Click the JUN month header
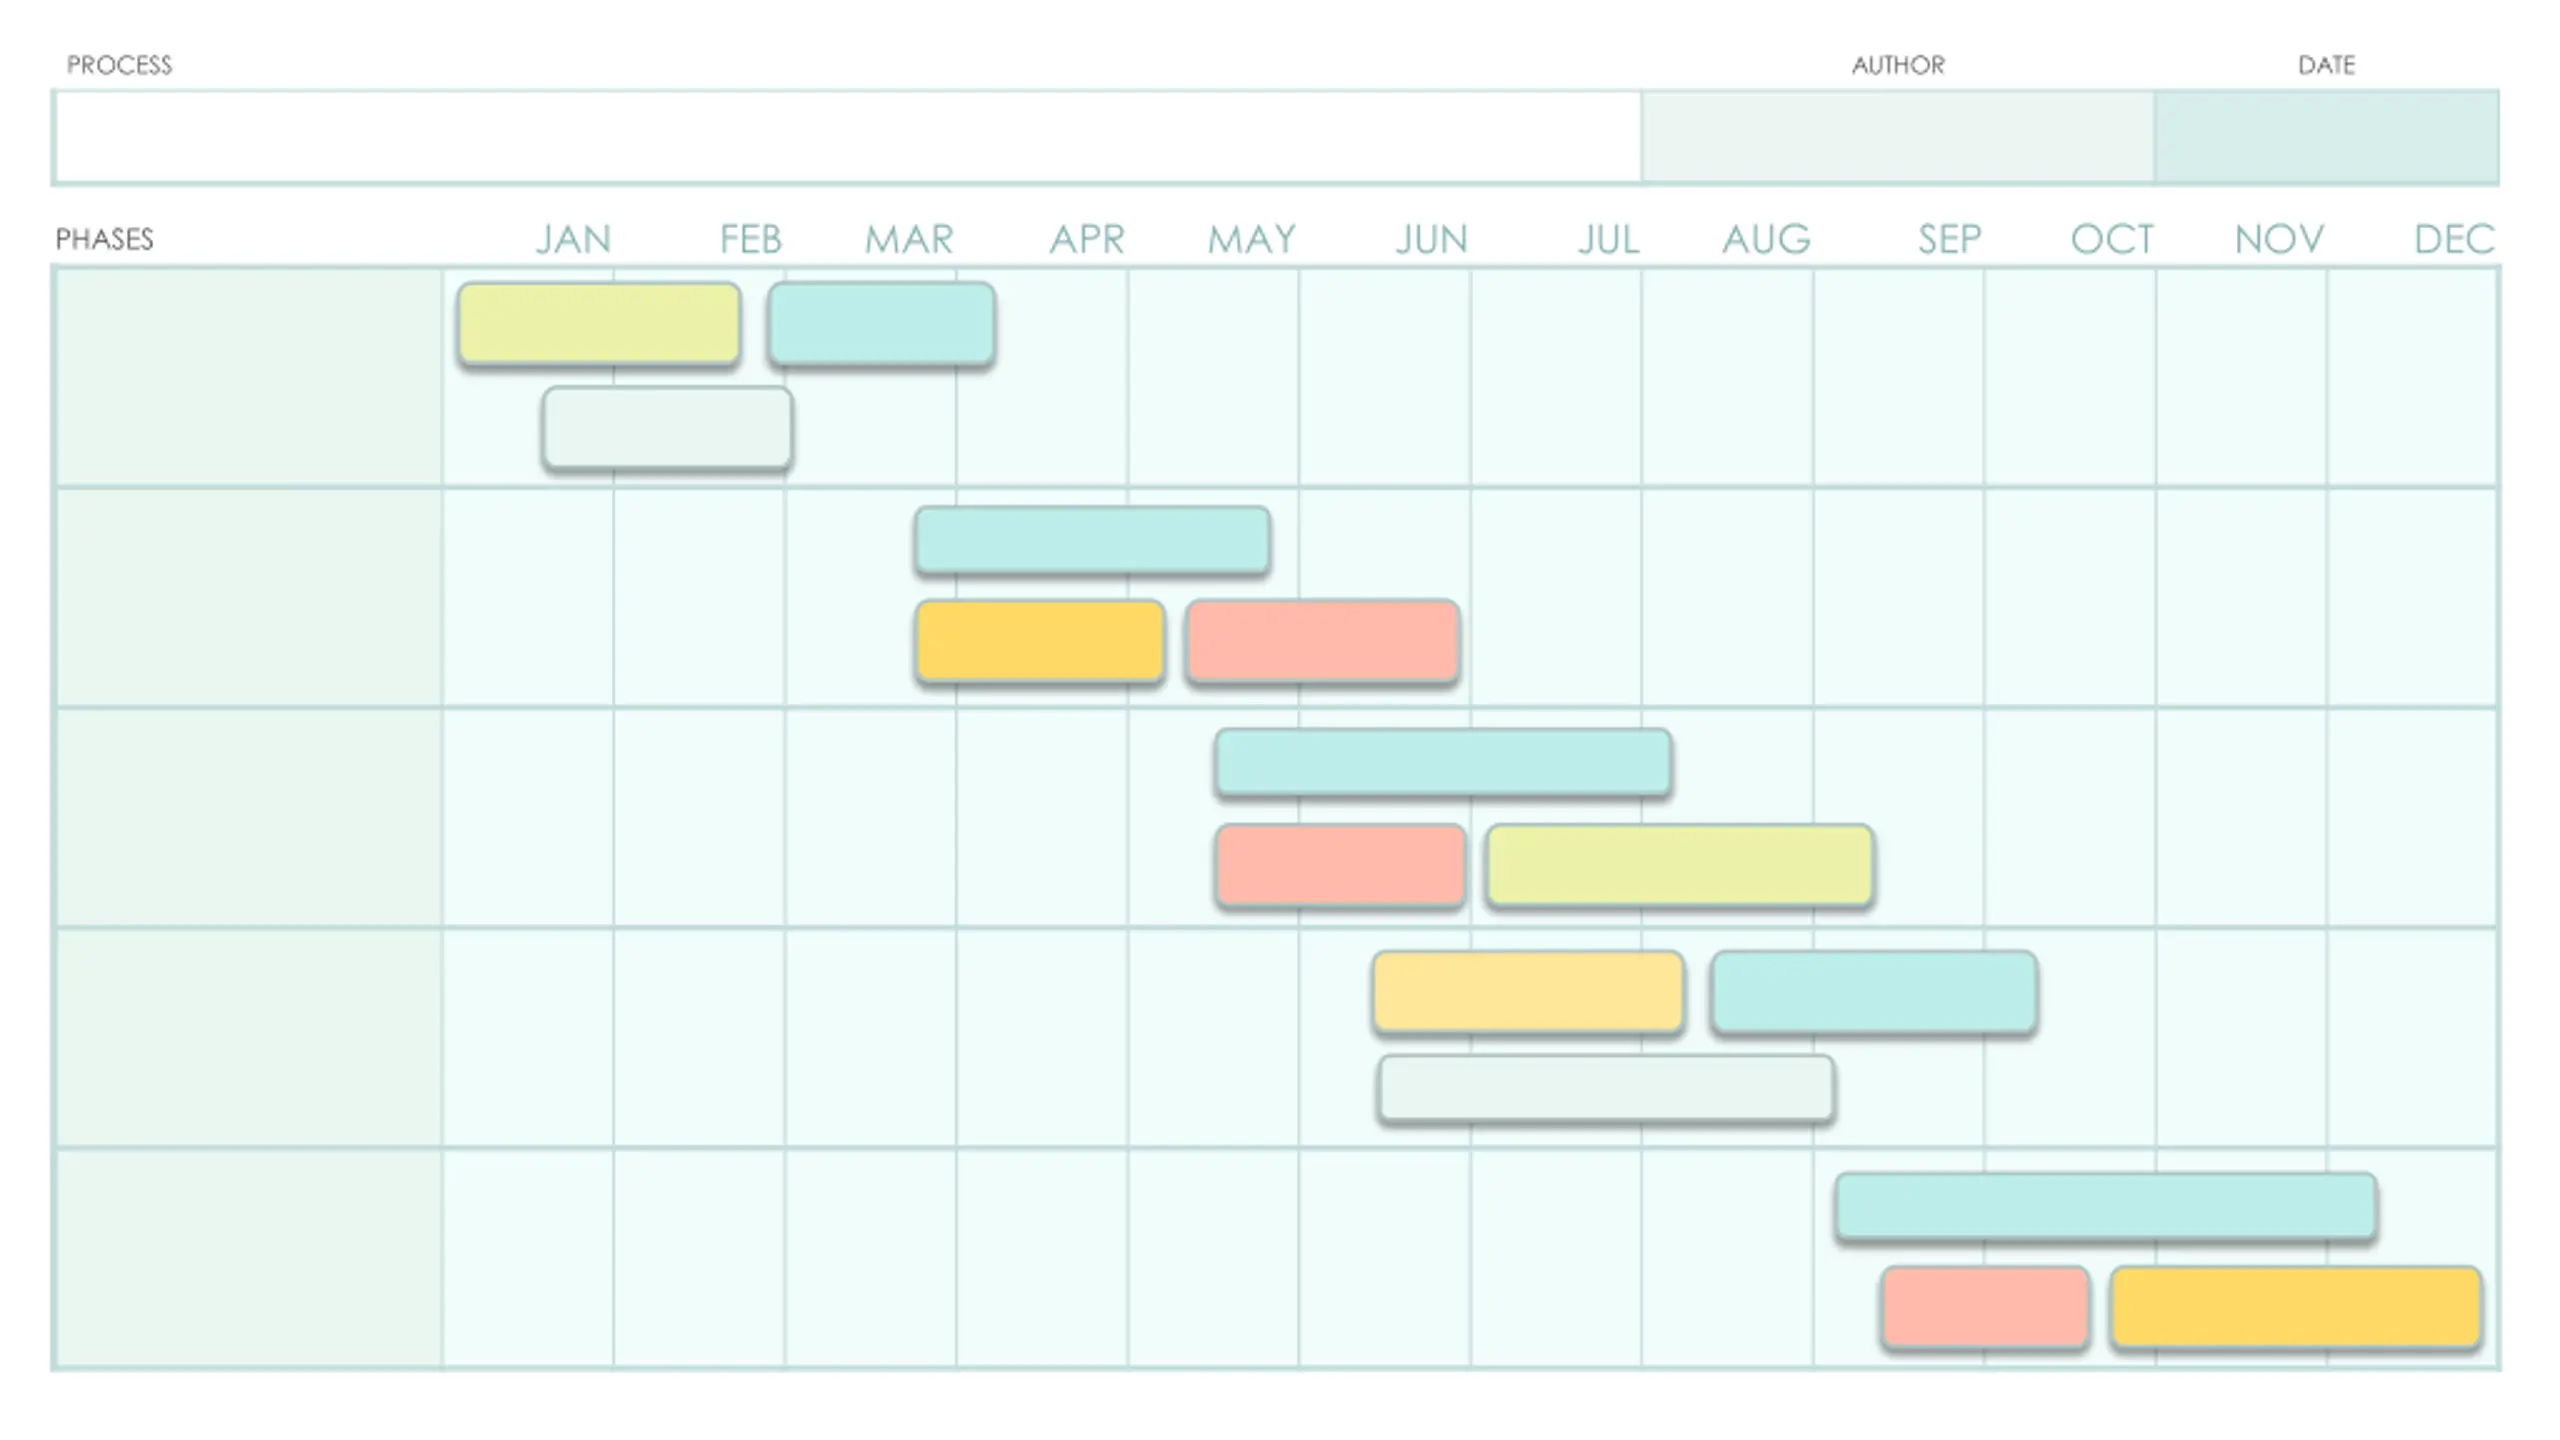This screenshot has width=2560, height=1440. tap(1431, 239)
